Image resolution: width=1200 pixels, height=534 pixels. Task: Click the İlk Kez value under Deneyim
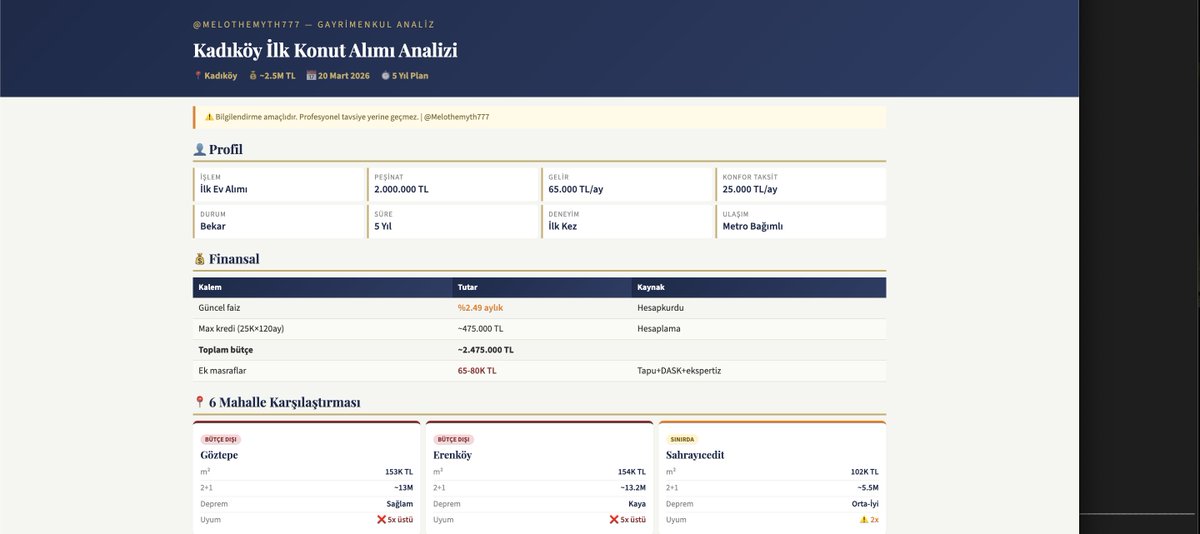[563, 226]
